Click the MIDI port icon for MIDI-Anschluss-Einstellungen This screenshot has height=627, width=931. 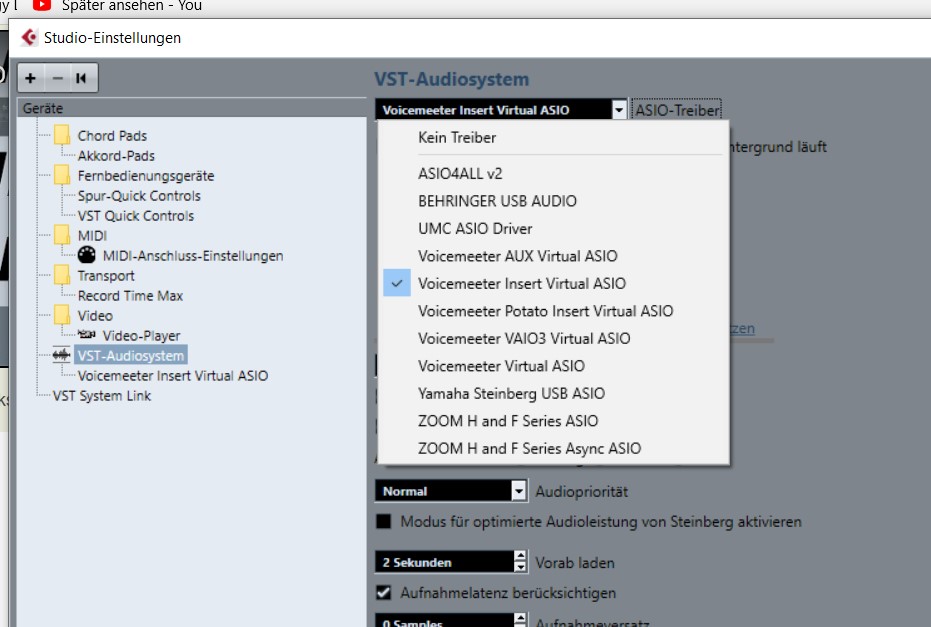tap(87, 256)
